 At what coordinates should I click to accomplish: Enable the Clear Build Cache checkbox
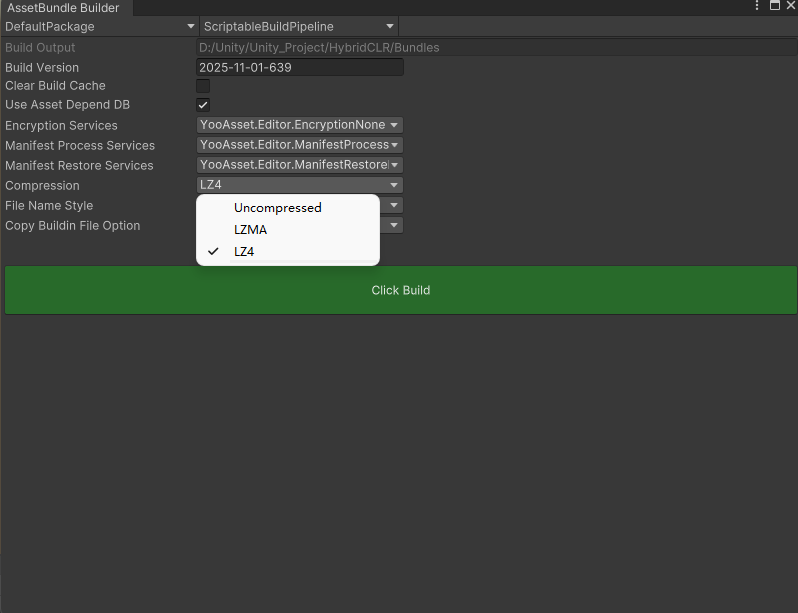tap(203, 86)
